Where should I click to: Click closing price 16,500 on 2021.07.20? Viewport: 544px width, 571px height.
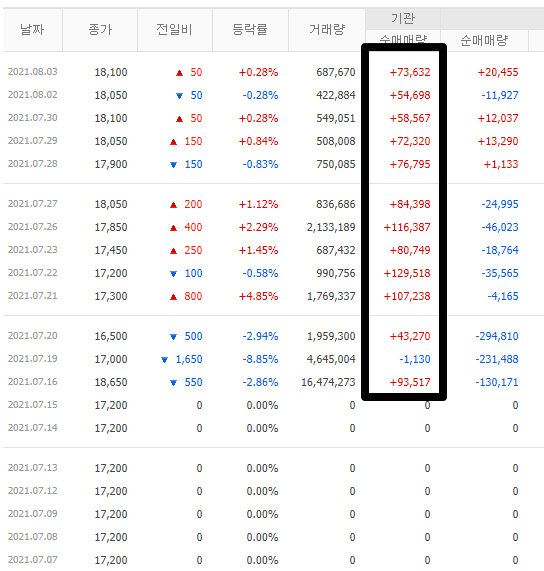[x=111, y=336]
